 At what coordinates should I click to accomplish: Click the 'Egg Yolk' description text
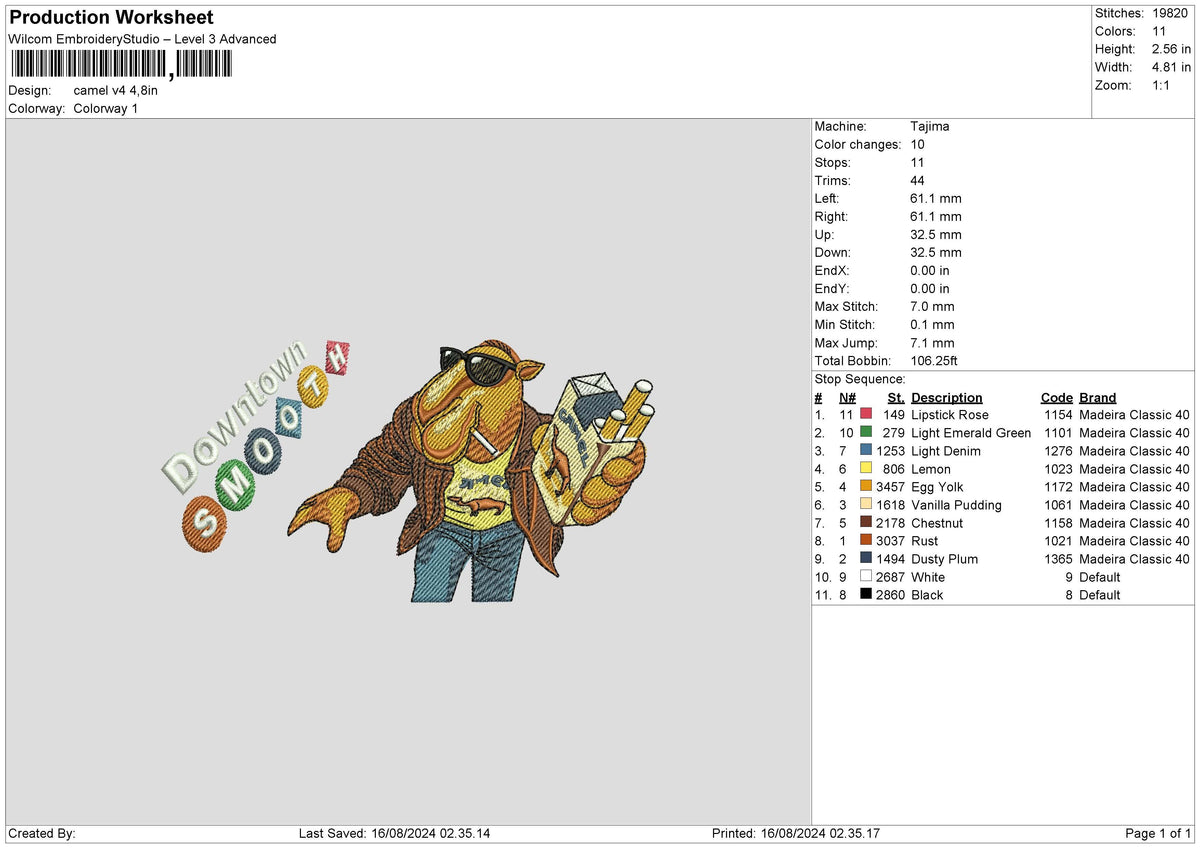click(x=938, y=487)
